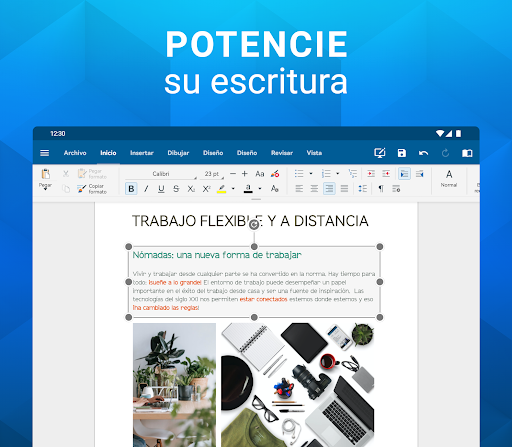
Task: Switch to the Inicio tab
Action: point(108,153)
